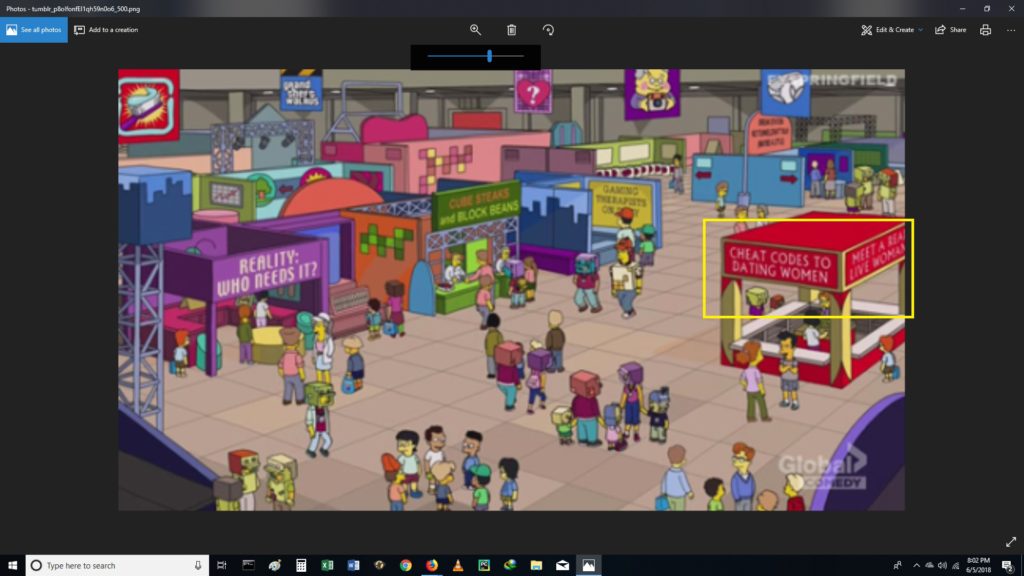This screenshot has height=576, width=1024.
Task: Share this photo
Action: pos(950,30)
